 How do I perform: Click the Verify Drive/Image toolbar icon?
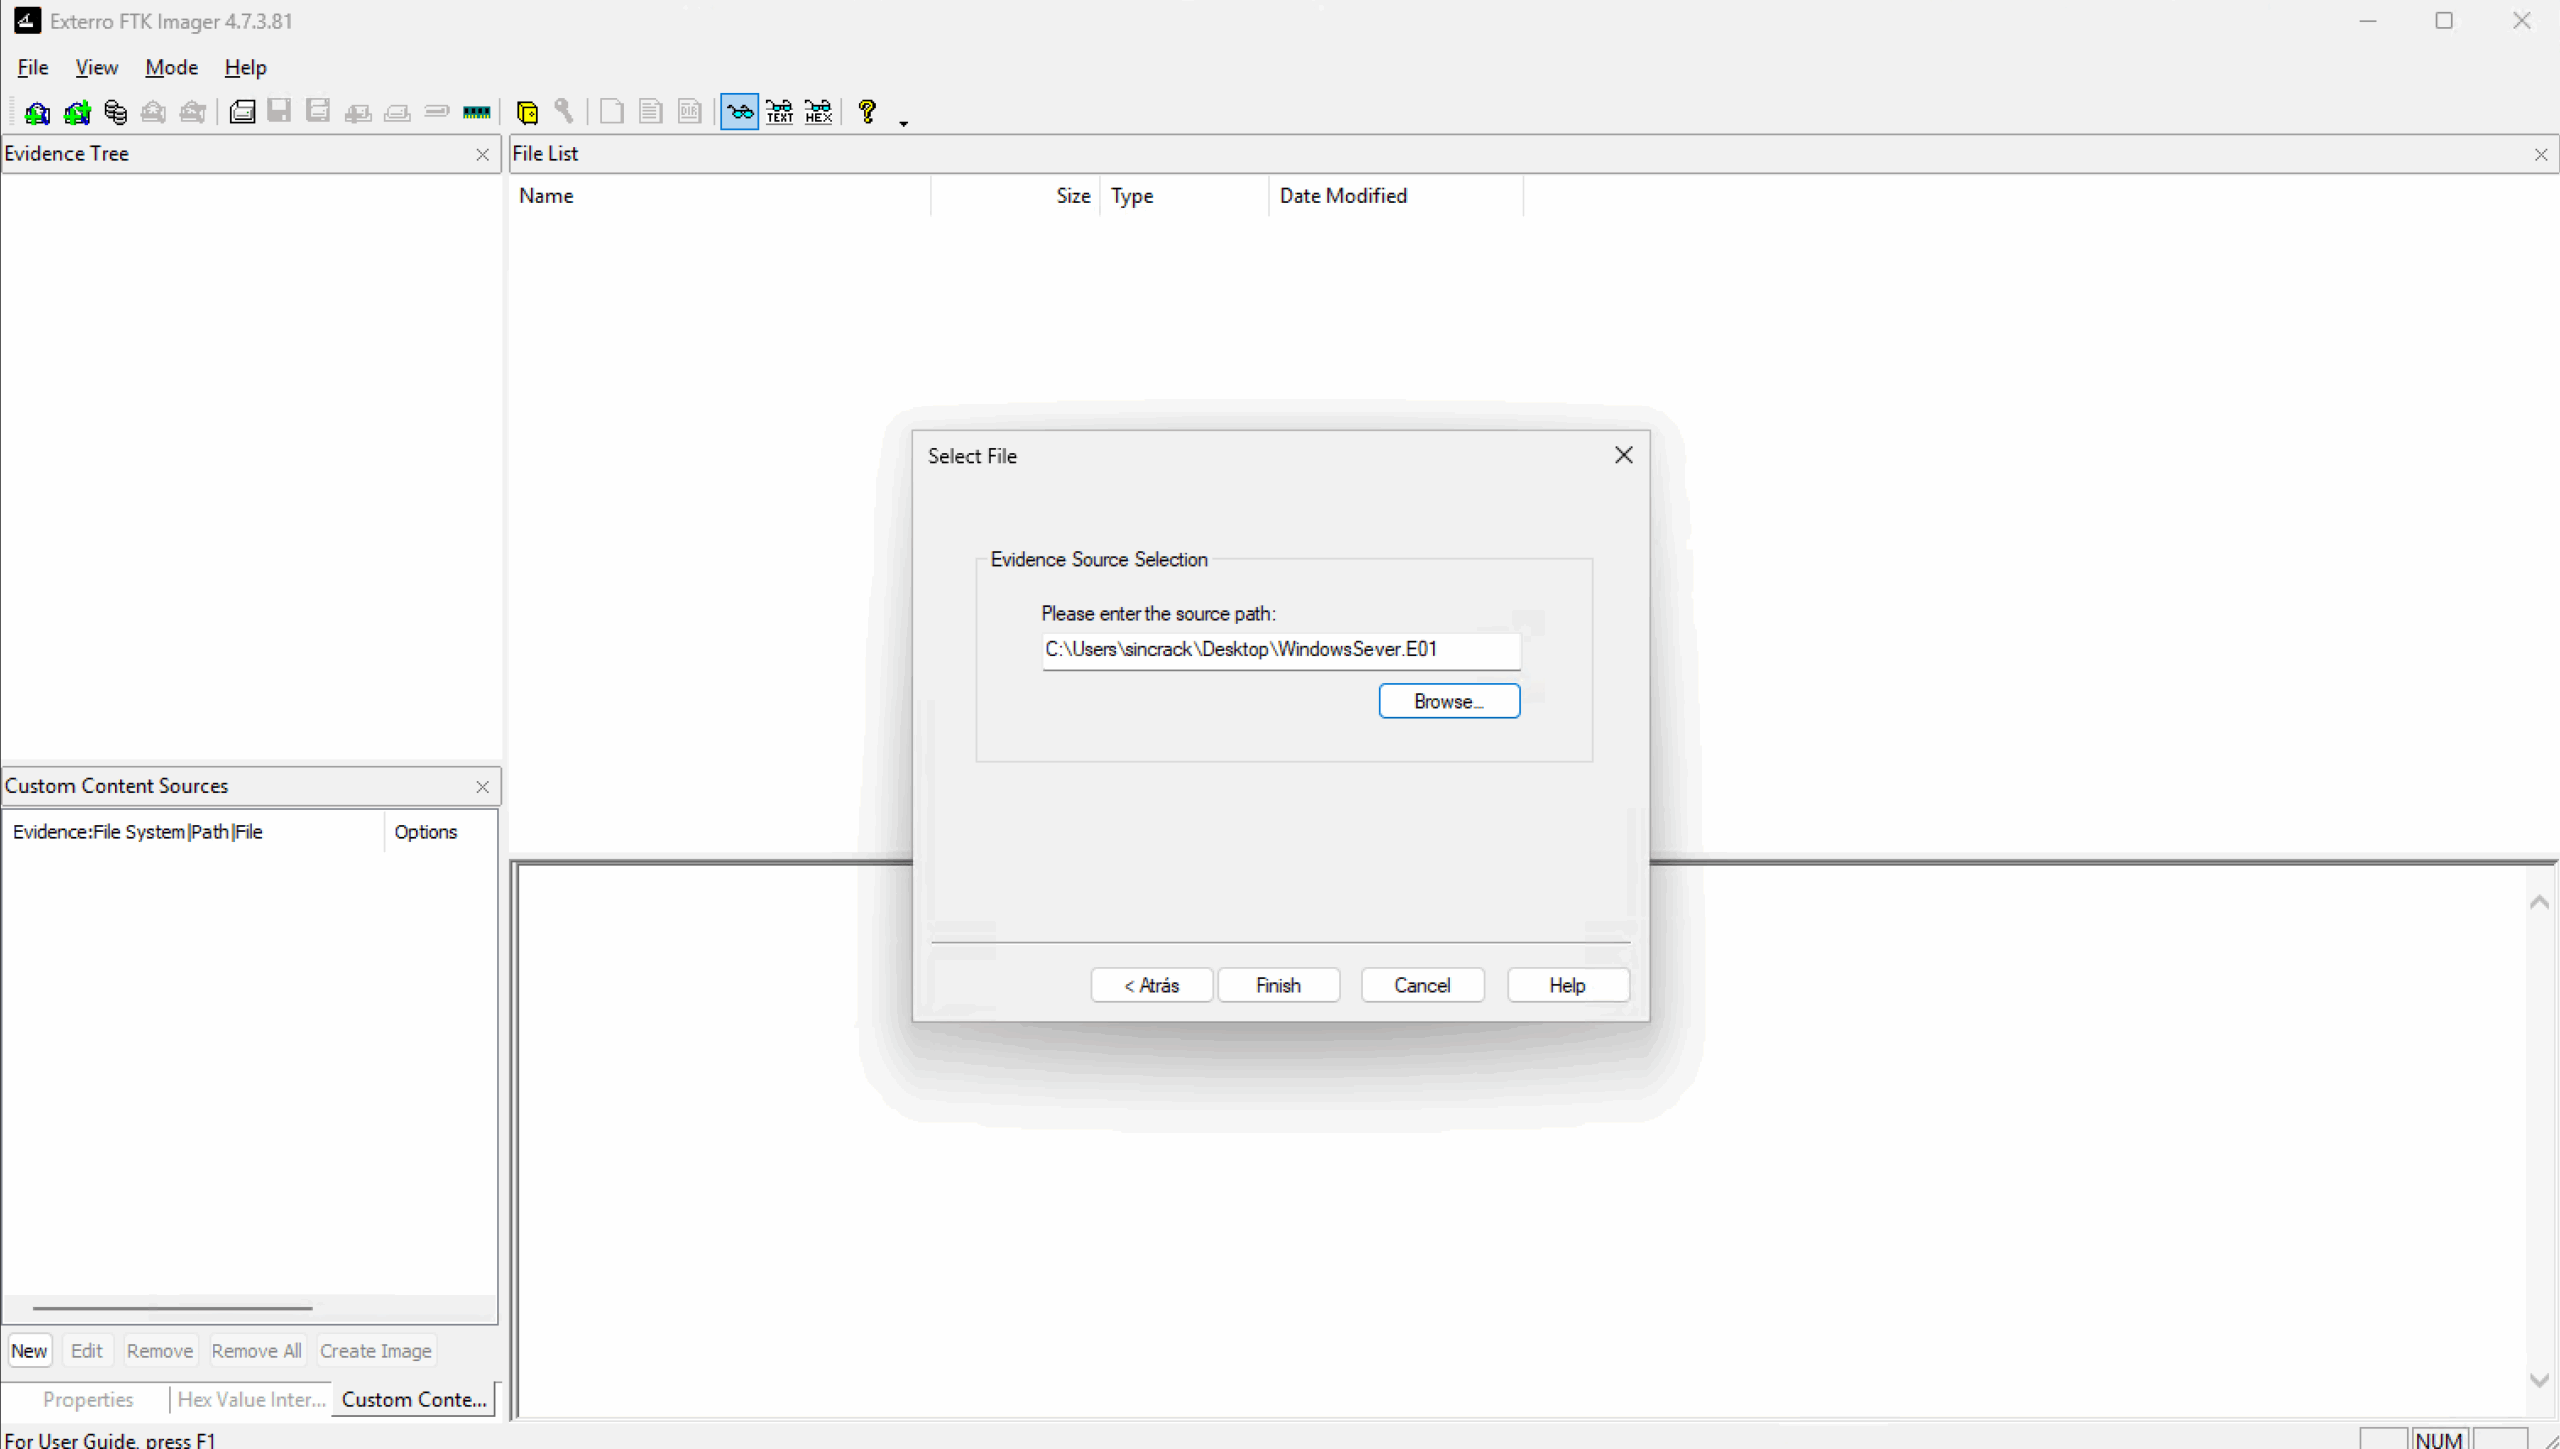tap(437, 112)
